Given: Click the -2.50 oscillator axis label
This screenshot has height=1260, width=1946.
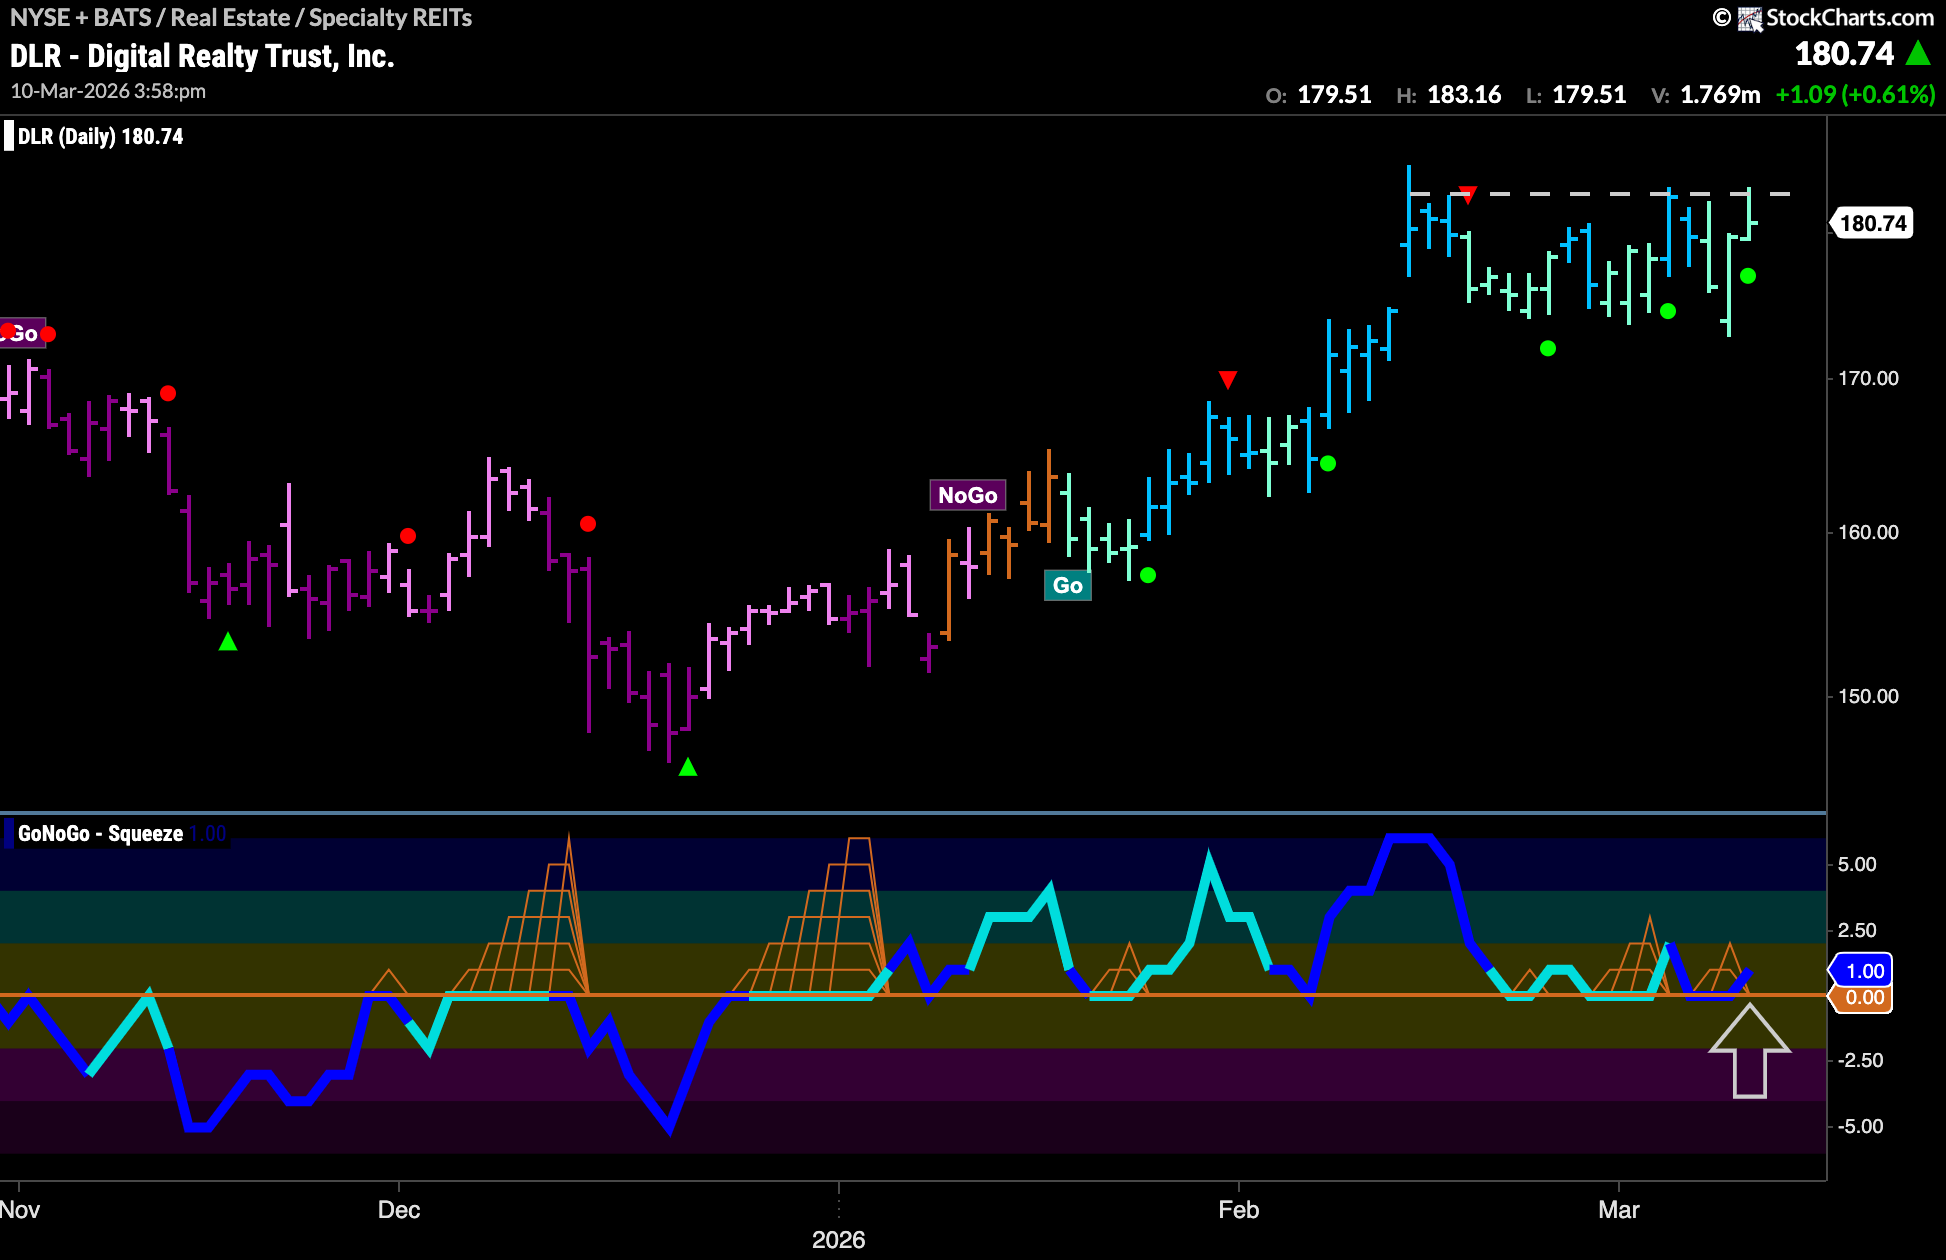Looking at the screenshot, I should click(1861, 1060).
